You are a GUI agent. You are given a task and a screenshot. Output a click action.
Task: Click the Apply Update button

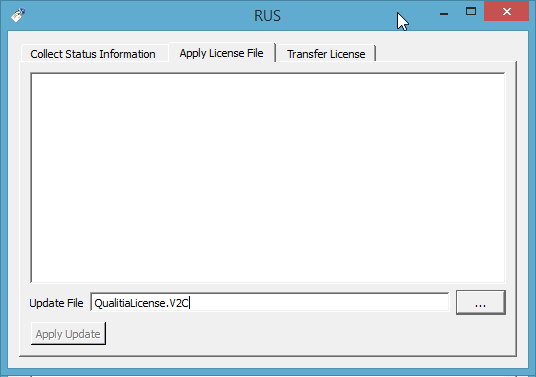pyautogui.click(x=68, y=334)
